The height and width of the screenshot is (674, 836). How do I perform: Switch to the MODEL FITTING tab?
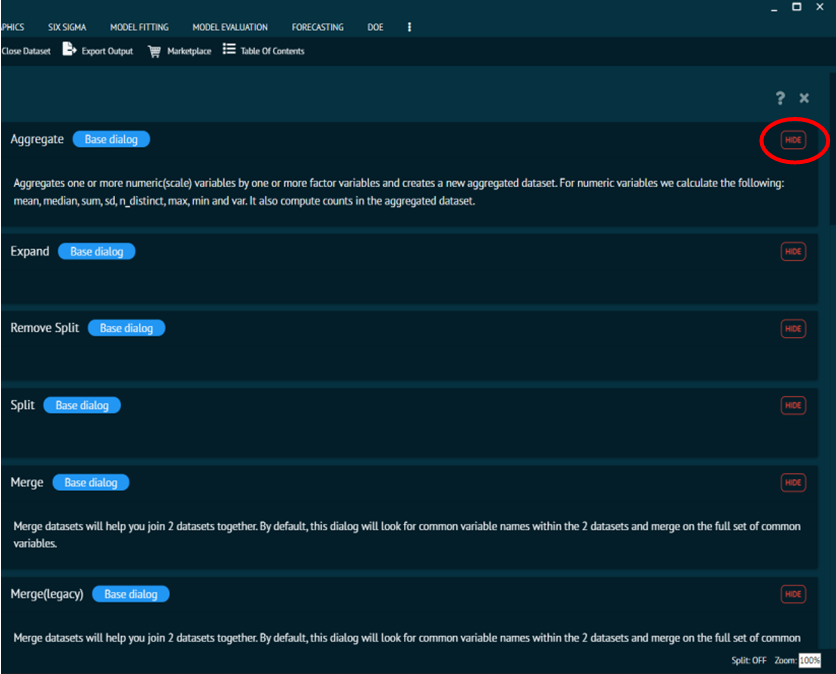click(x=139, y=27)
